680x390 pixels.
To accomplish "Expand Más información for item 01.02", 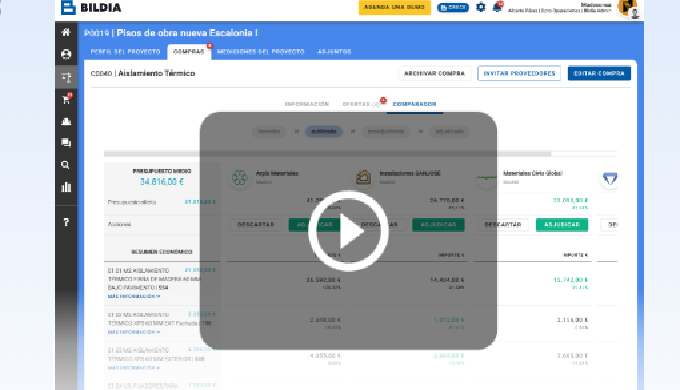I will (x=134, y=332).
